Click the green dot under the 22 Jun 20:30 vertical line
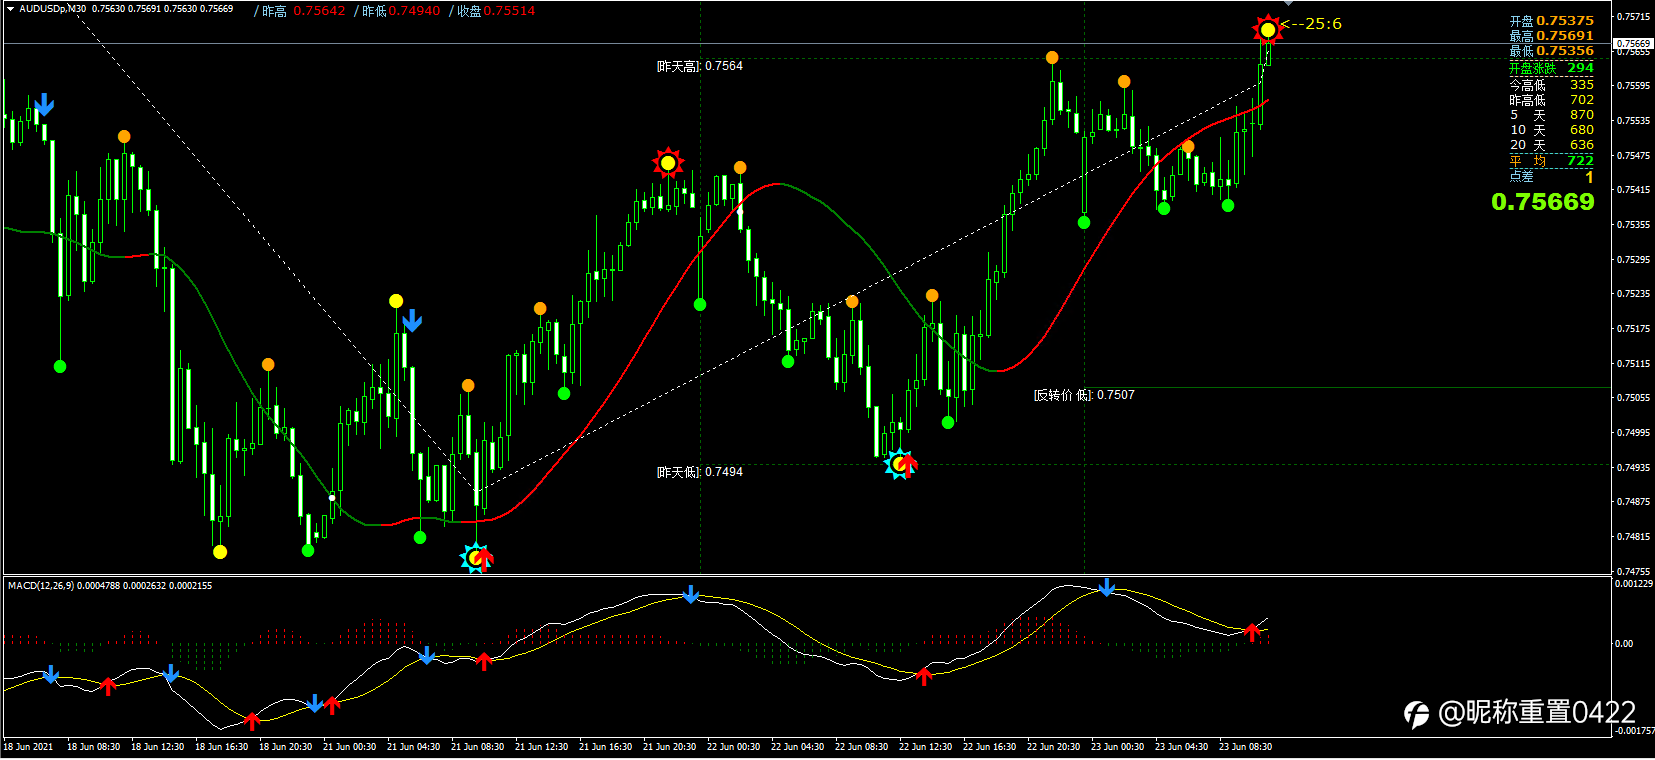This screenshot has height=760, width=1655. pyautogui.click(x=1084, y=223)
